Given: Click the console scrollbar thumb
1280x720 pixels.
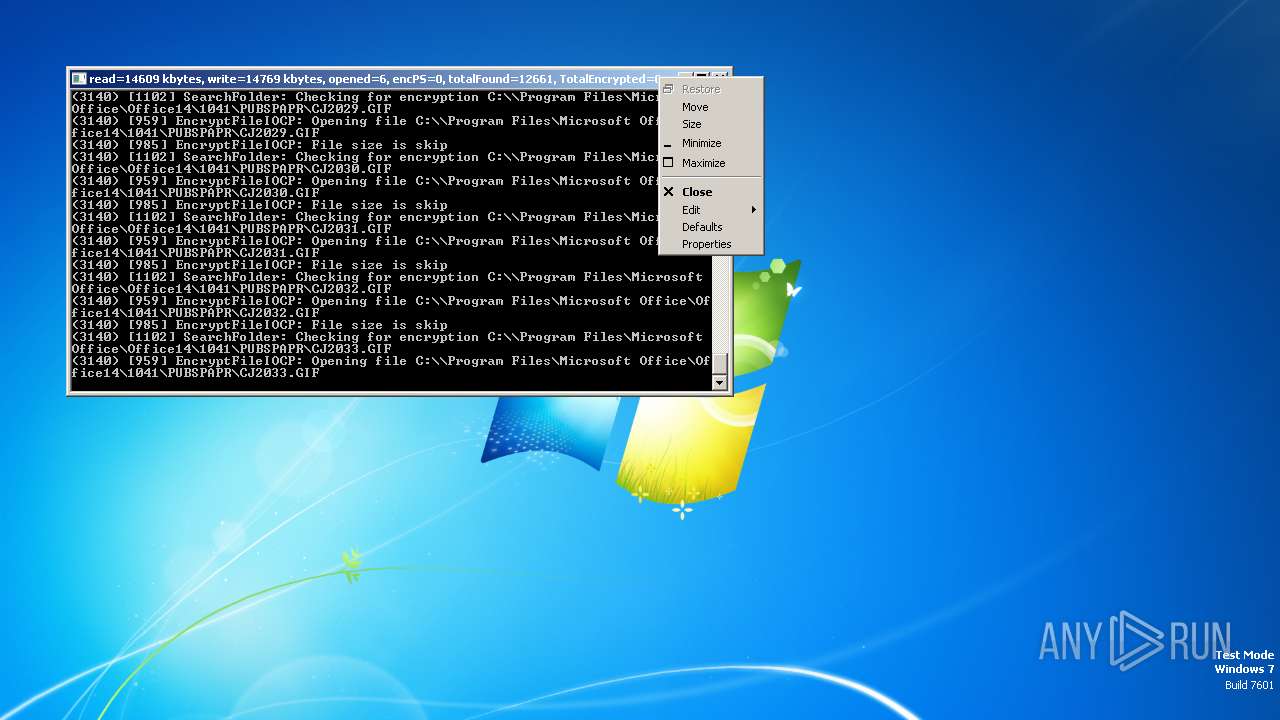Looking at the screenshot, I should 719,364.
